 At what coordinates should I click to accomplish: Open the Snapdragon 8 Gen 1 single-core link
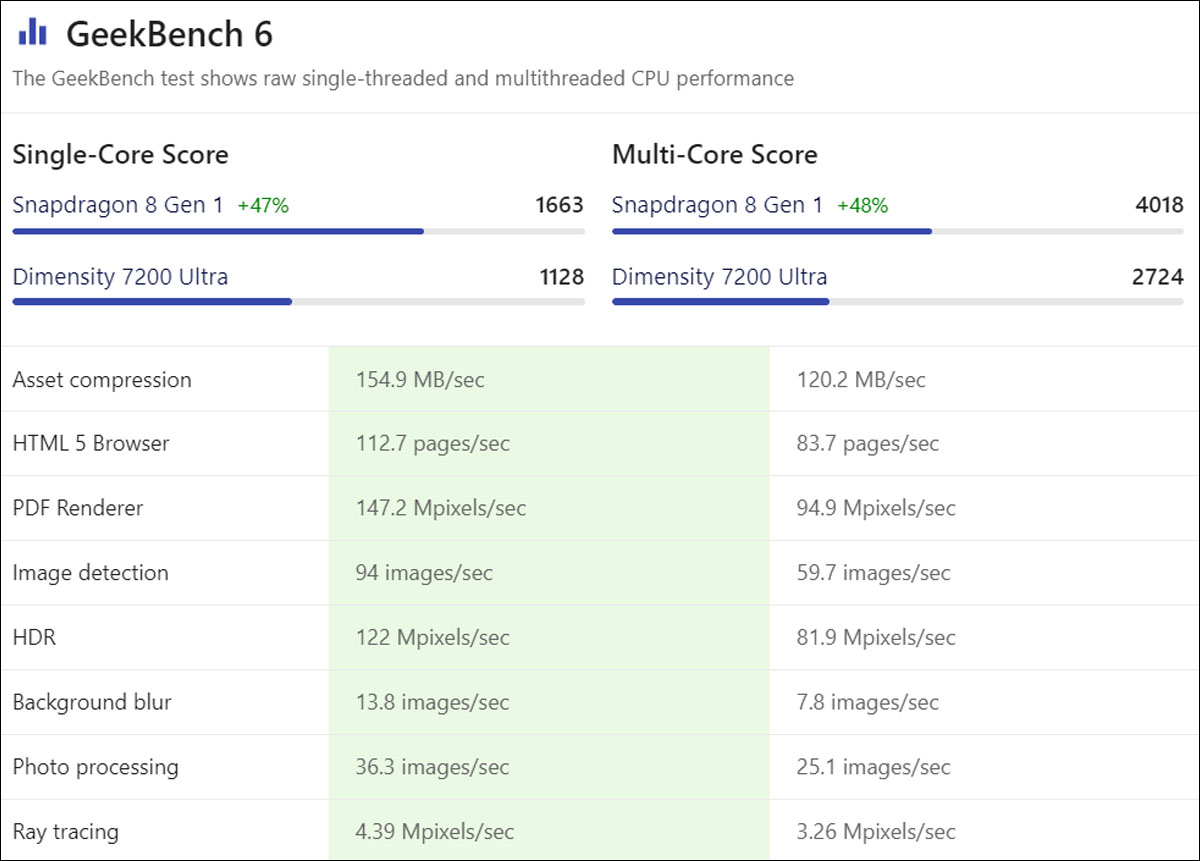pos(113,204)
